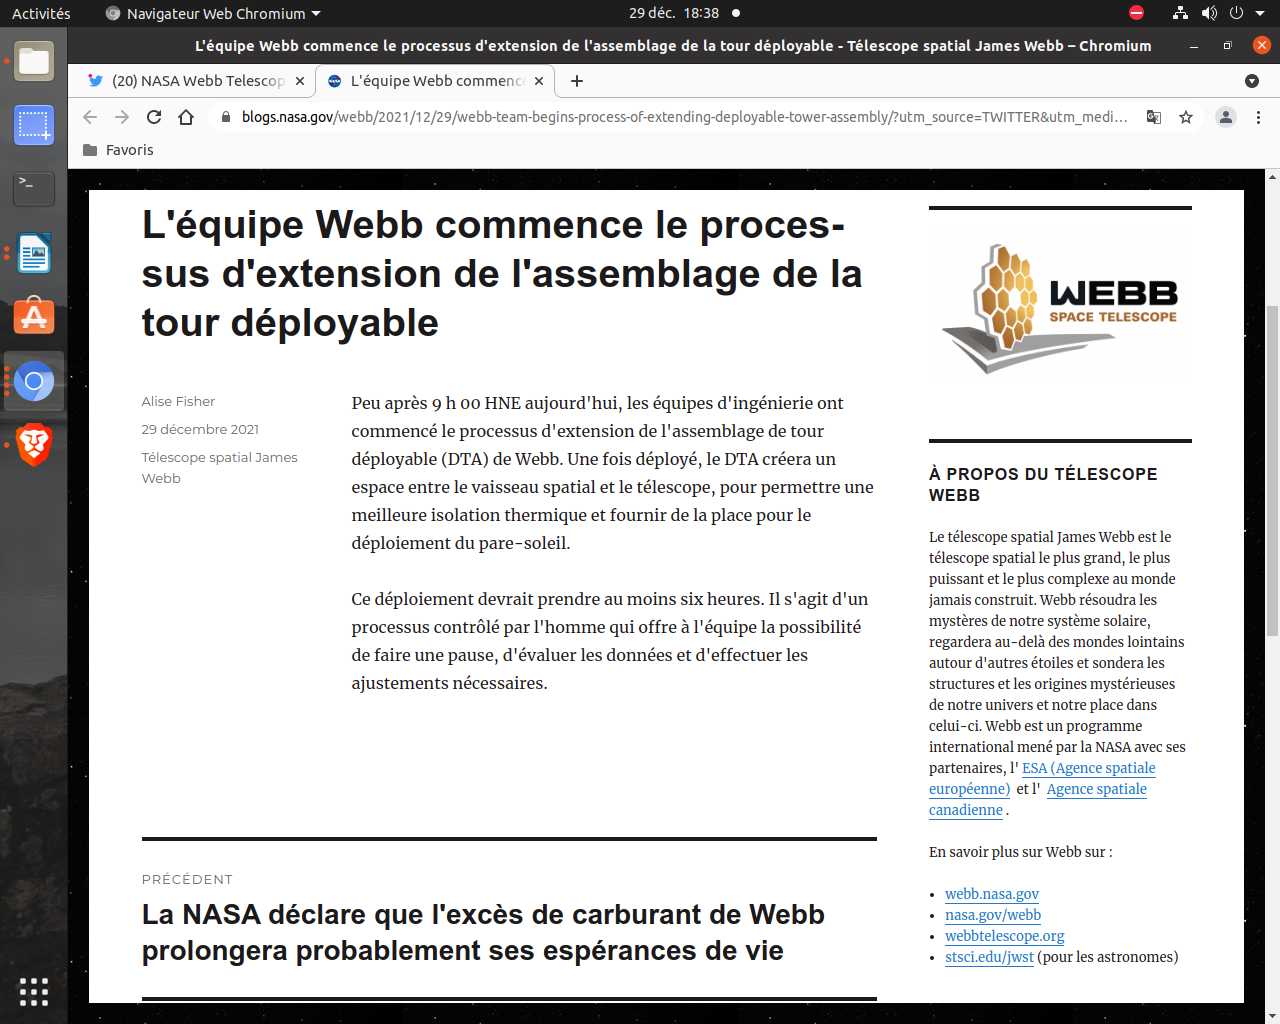Open the Terminal from the dock
Screen dimensions: 1280x1024
(34, 189)
